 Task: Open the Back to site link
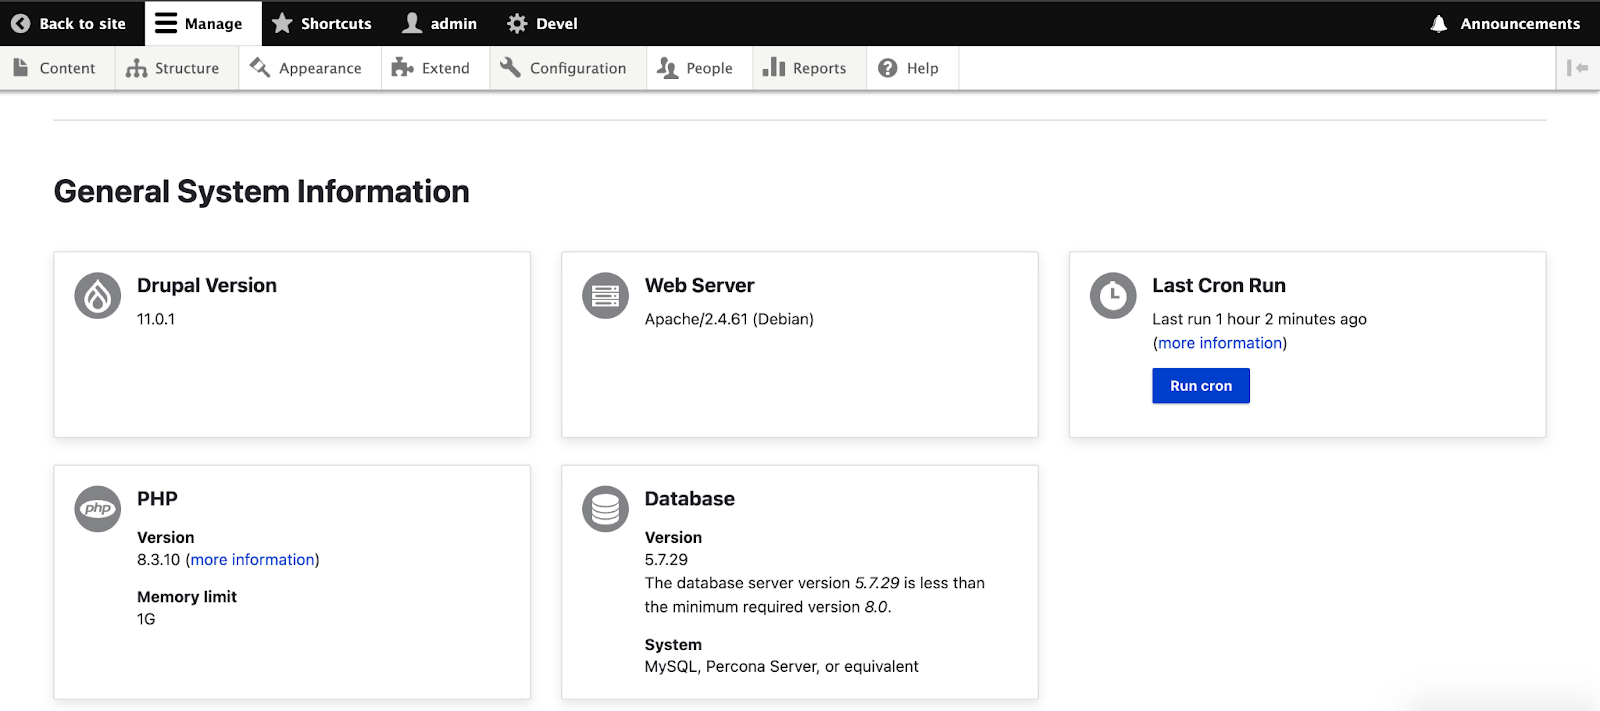[72, 23]
